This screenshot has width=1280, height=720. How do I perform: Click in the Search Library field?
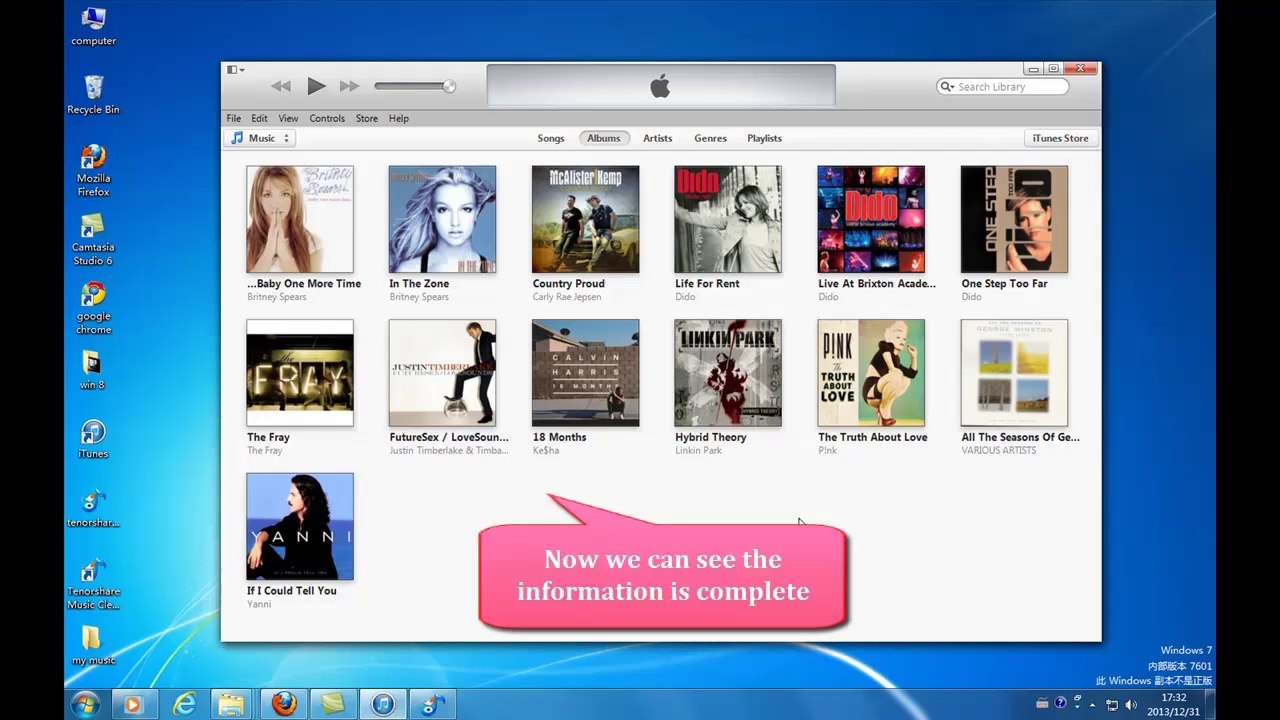coord(1003,87)
